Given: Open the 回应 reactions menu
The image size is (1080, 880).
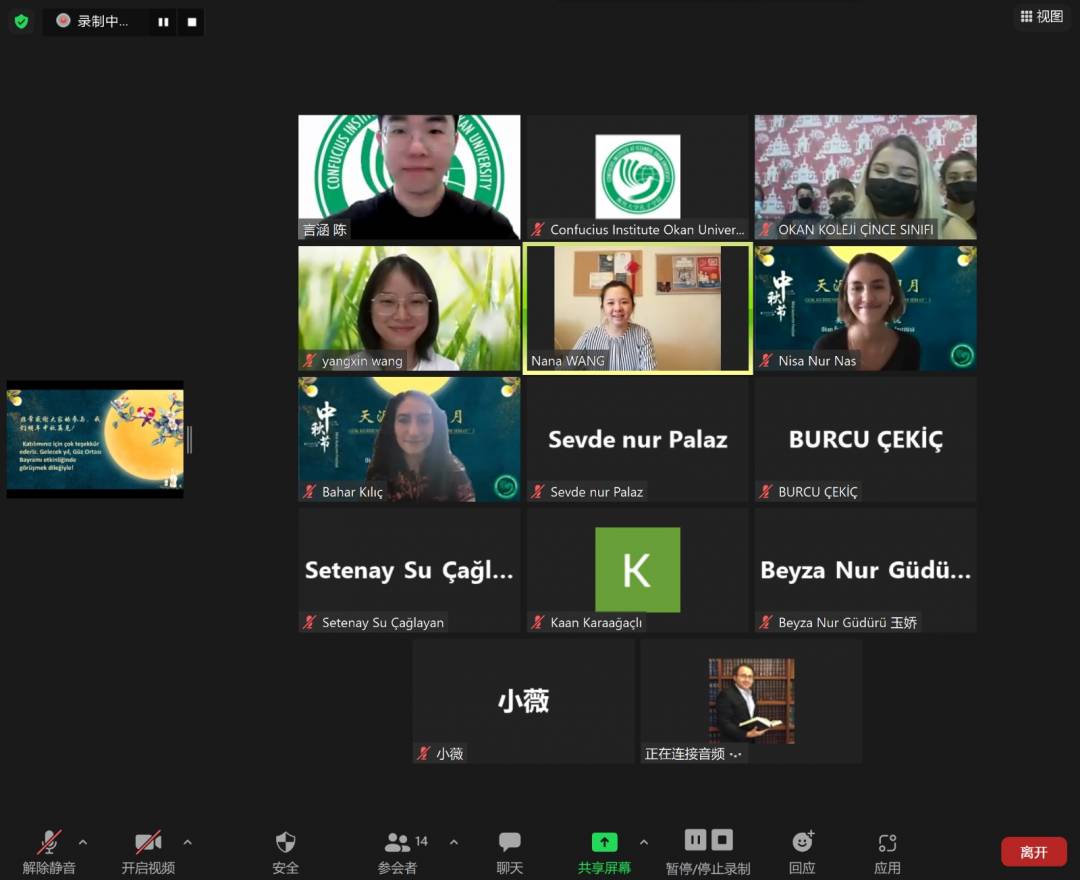Looking at the screenshot, I should (x=802, y=851).
